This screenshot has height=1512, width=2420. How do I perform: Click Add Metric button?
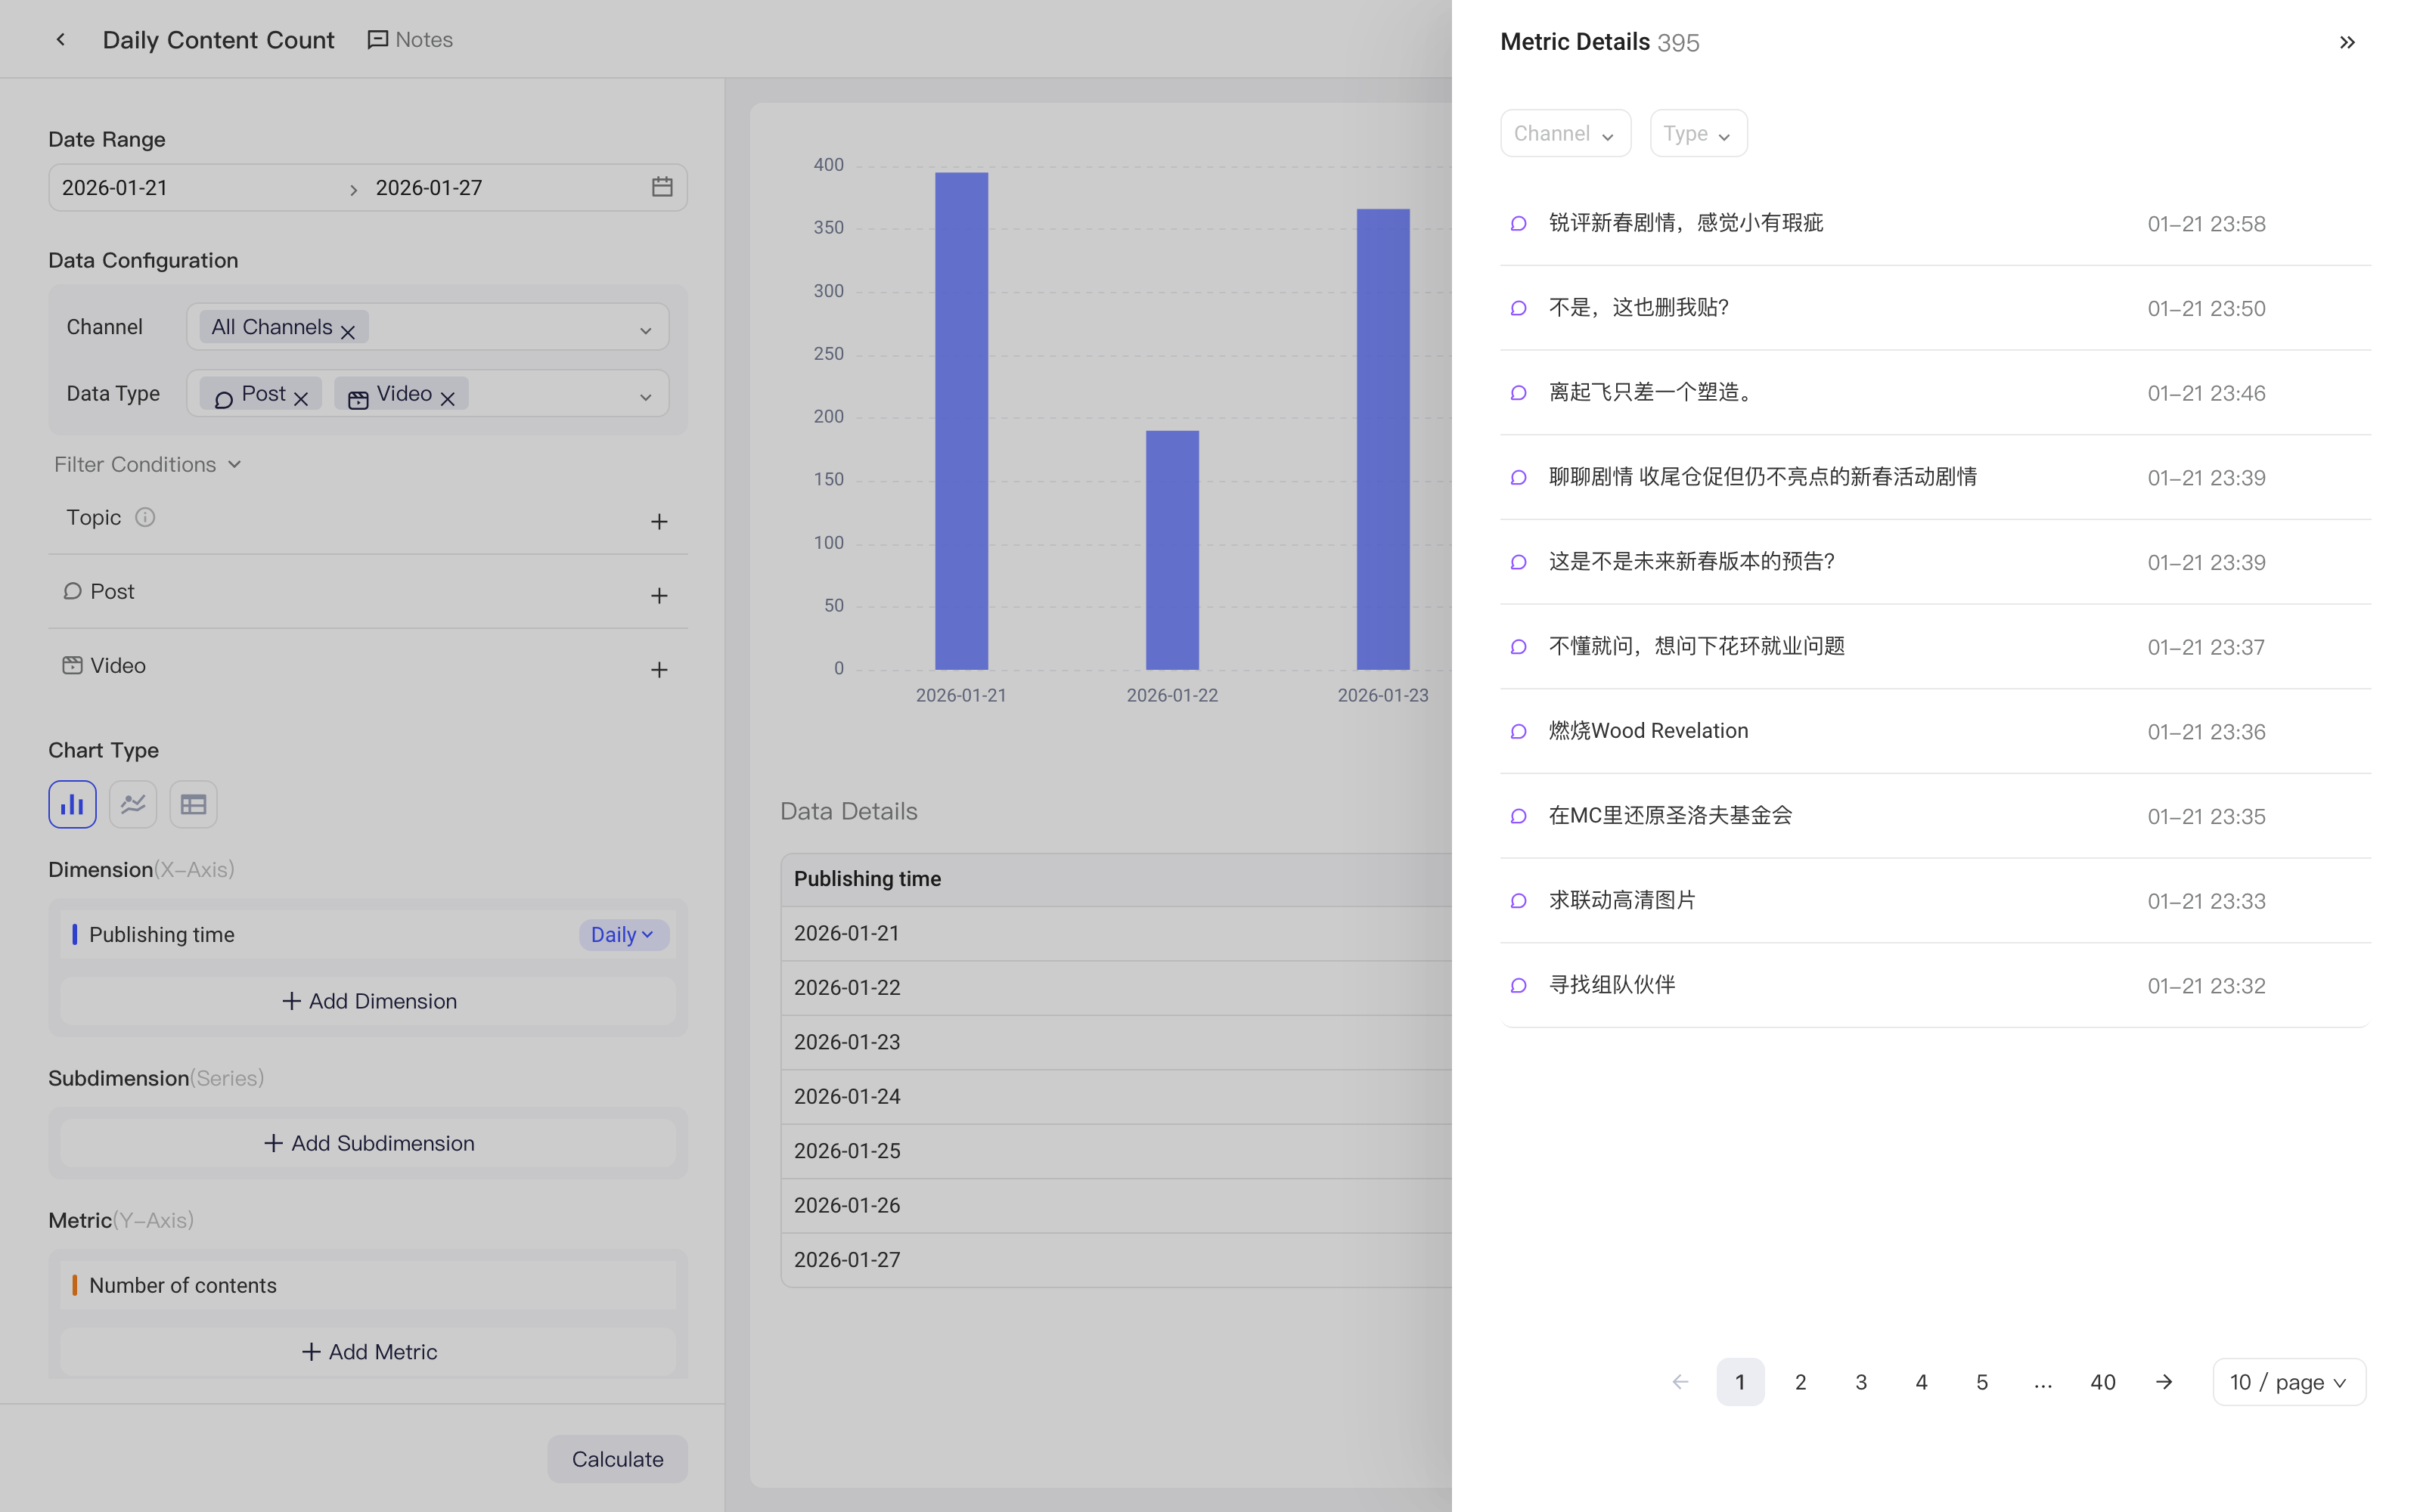pos(368,1351)
